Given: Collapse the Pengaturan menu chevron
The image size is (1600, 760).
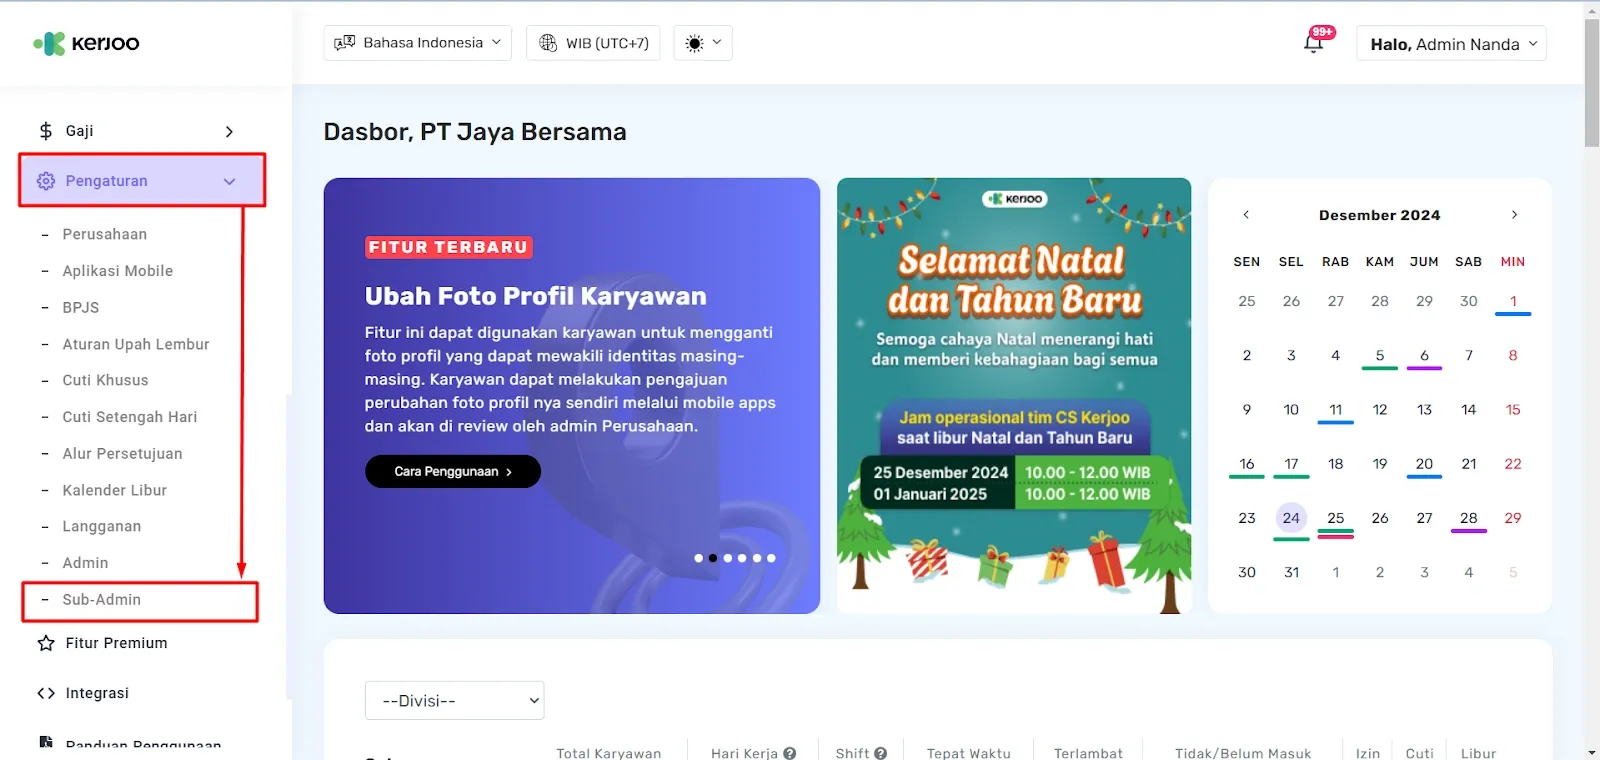Looking at the screenshot, I should coord(229,181).
